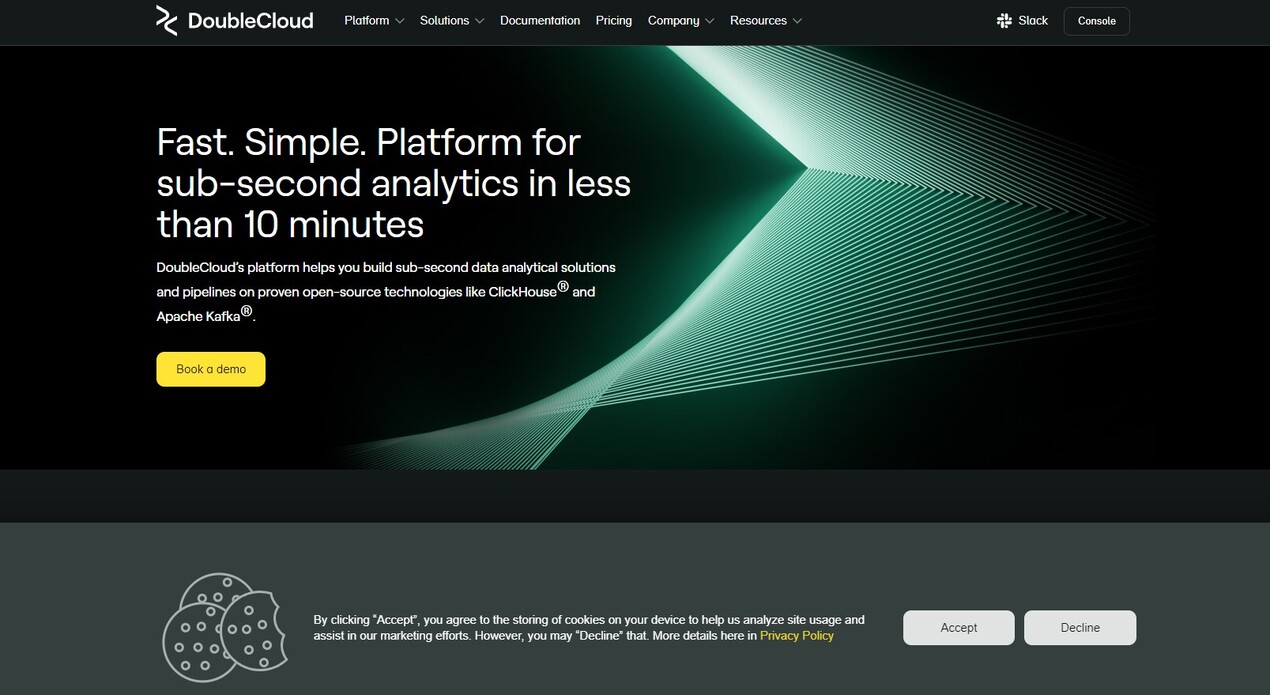Expand the Resources dropdown chevron
The image size is (1270, 695).
[797, 21]
